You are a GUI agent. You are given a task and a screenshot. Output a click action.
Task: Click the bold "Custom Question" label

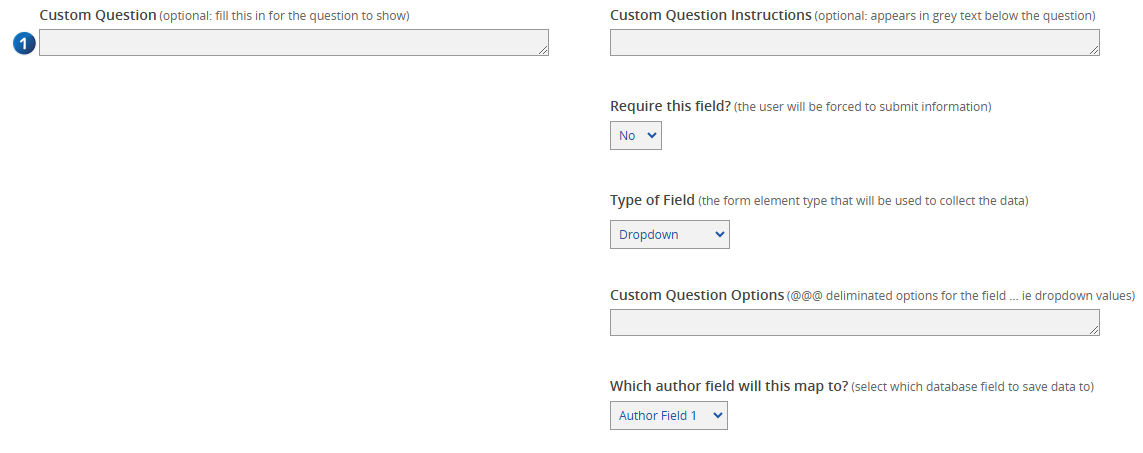click(98, 16)
